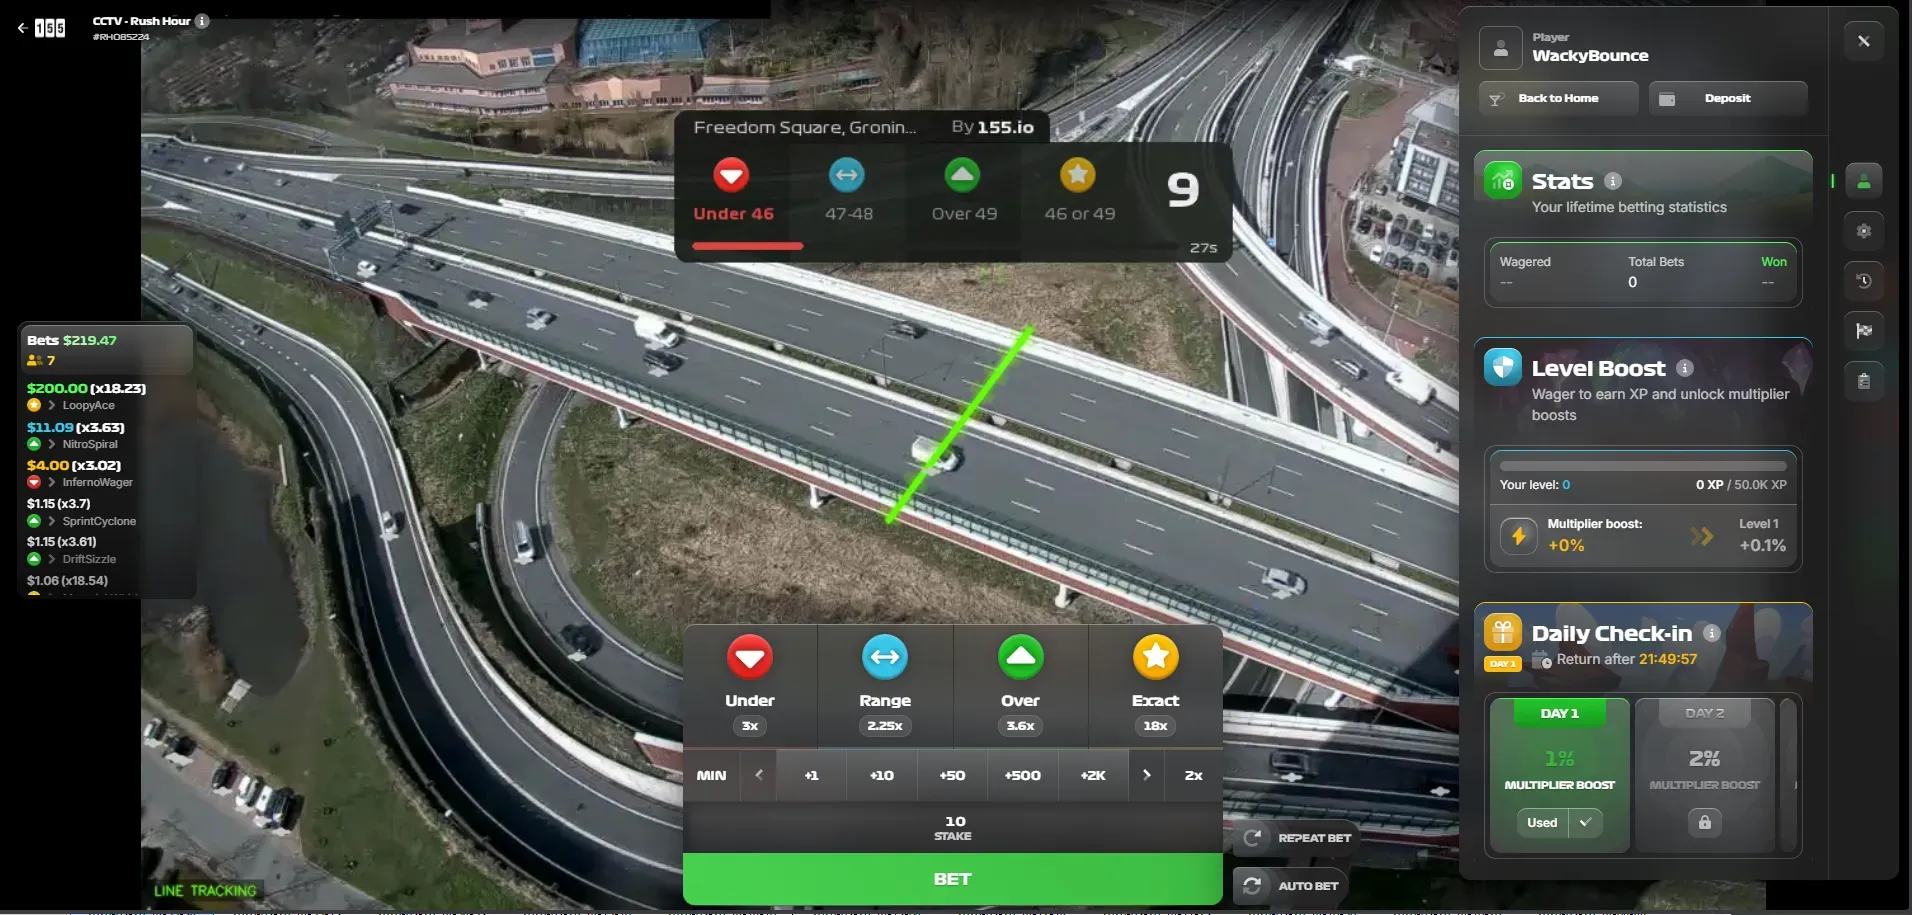Expand InfernoWager bet entry

click(x=51, y=483)
